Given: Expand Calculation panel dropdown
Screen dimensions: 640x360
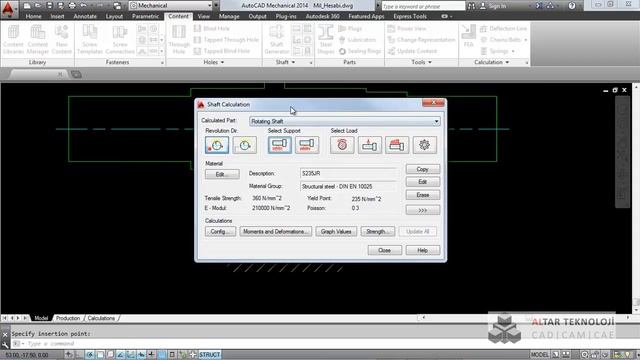Looking at the screenshot, I should point(491,62).
